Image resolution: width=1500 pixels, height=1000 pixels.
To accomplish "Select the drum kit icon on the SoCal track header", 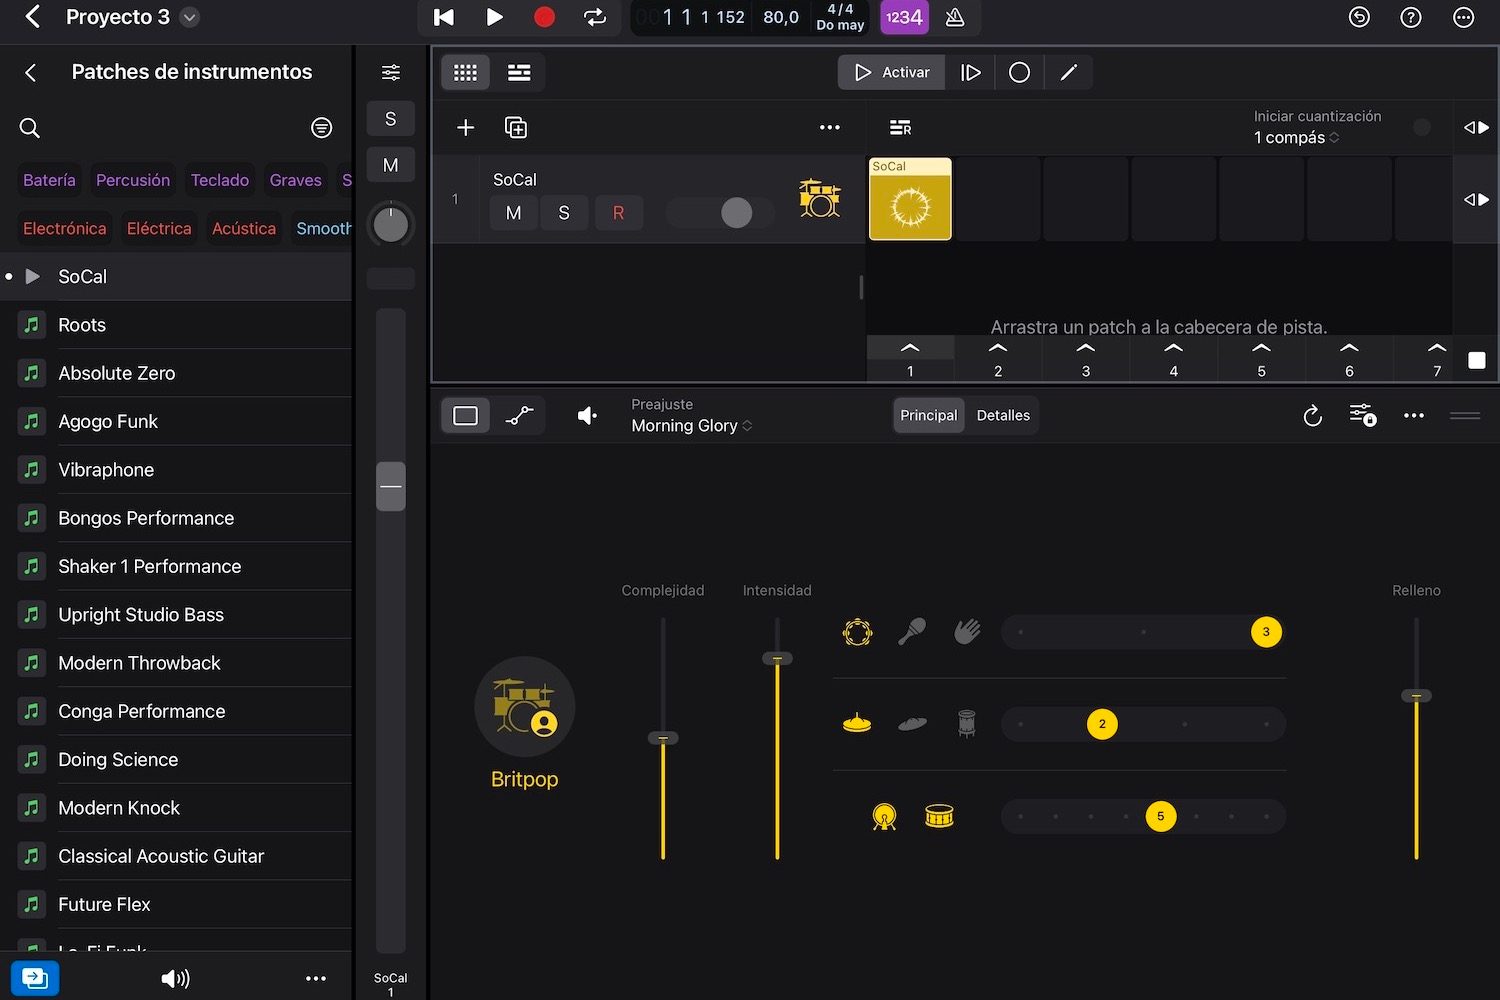I will pyautogui.click(x=819, y=199).
